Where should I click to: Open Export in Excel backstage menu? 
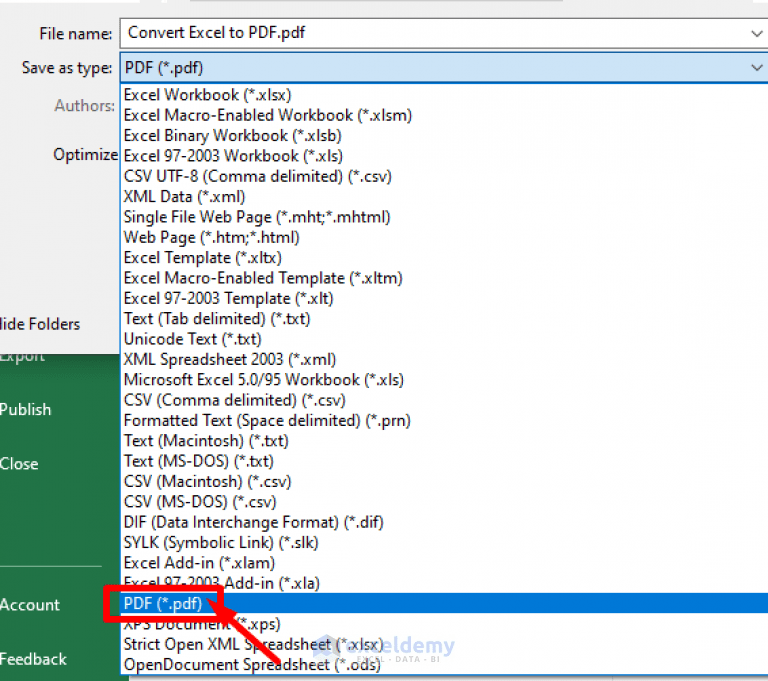click(23, 358)
